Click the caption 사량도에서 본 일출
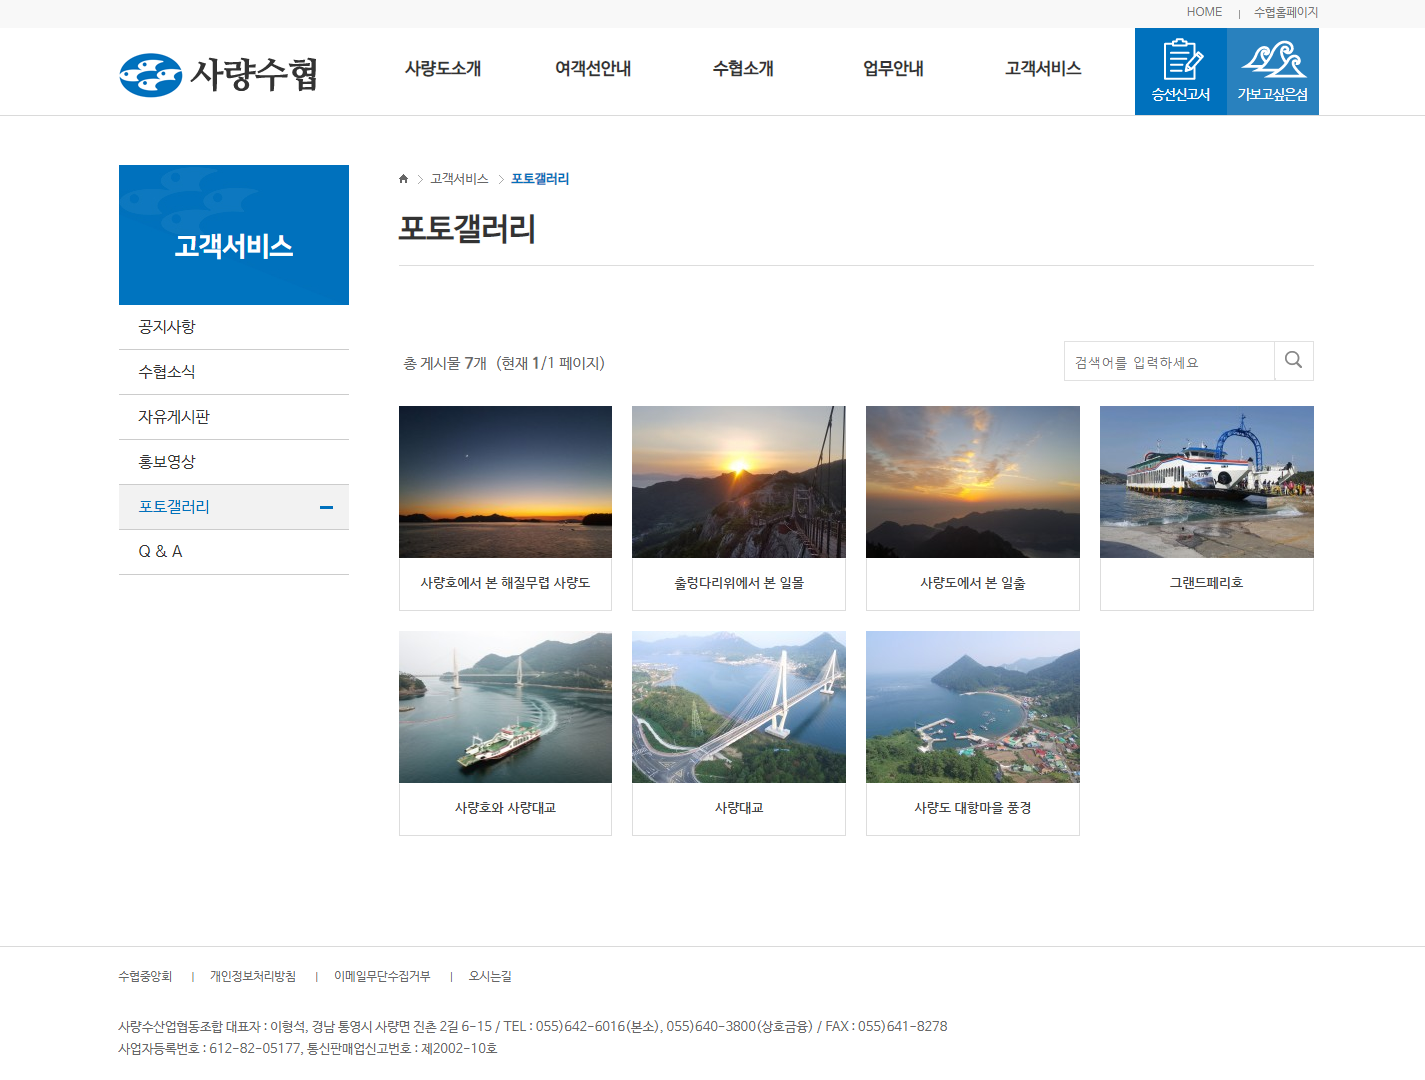This screenshot has width=1425, height=1080. (973, 583)
